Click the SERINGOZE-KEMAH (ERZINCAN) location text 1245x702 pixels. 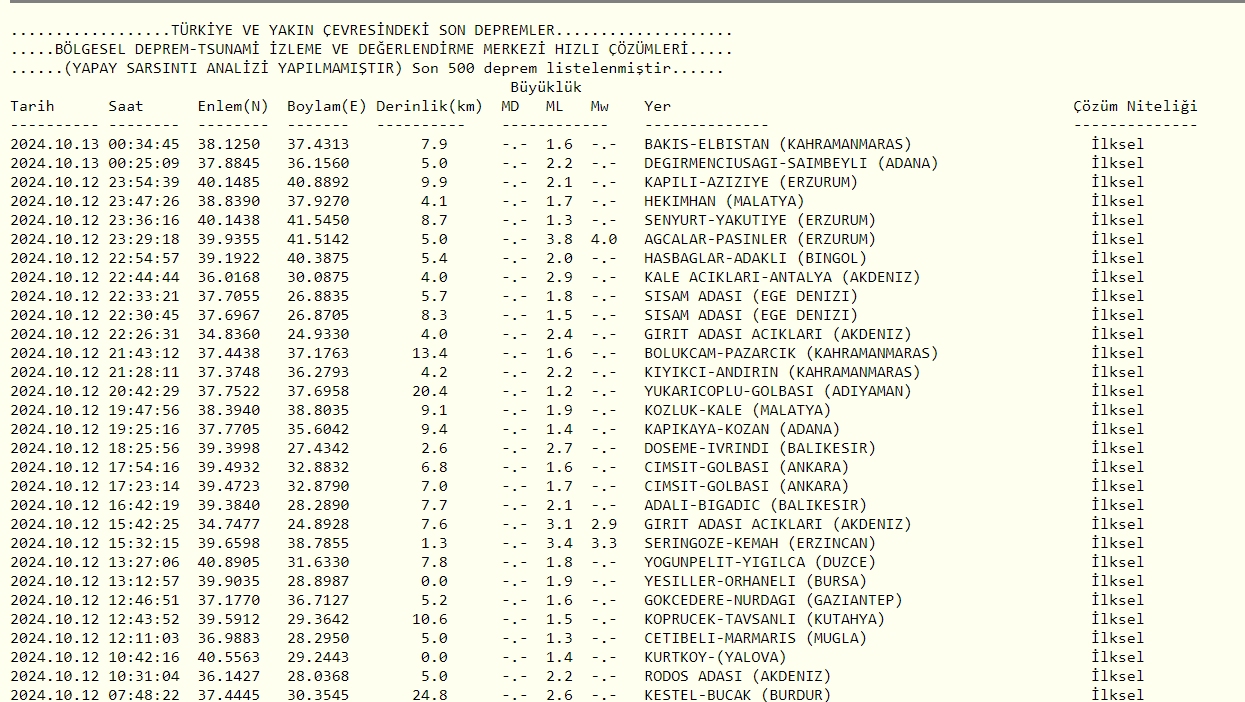click(x=759, y=543)
